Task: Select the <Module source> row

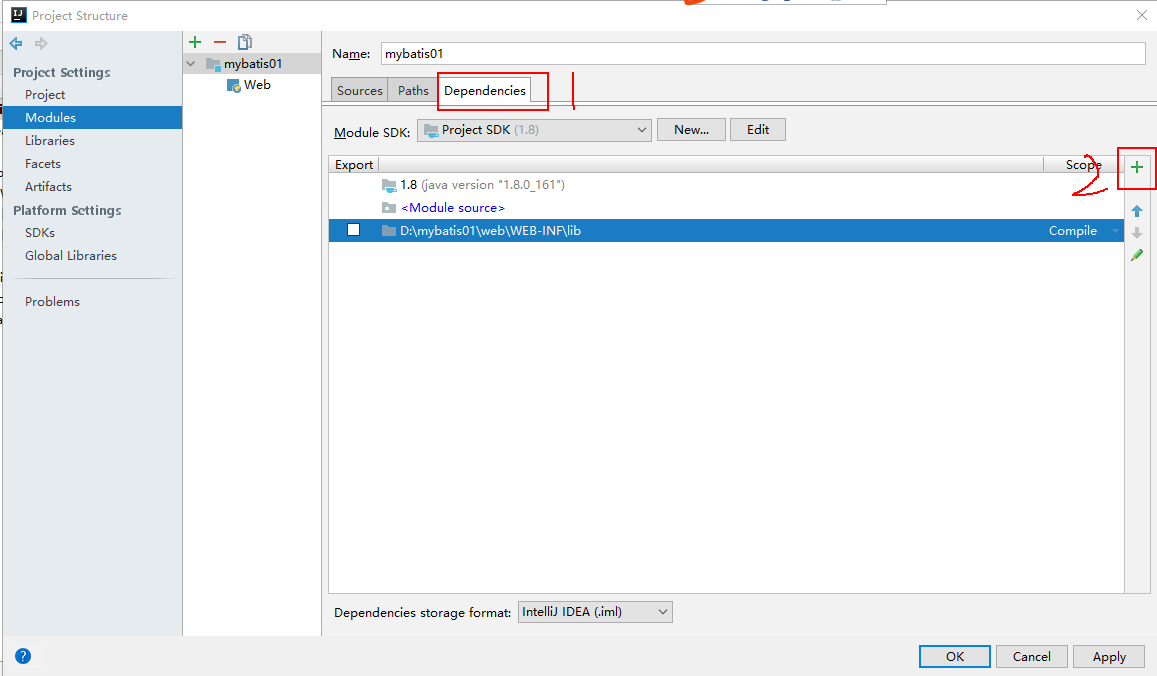Action: (726, 208)
